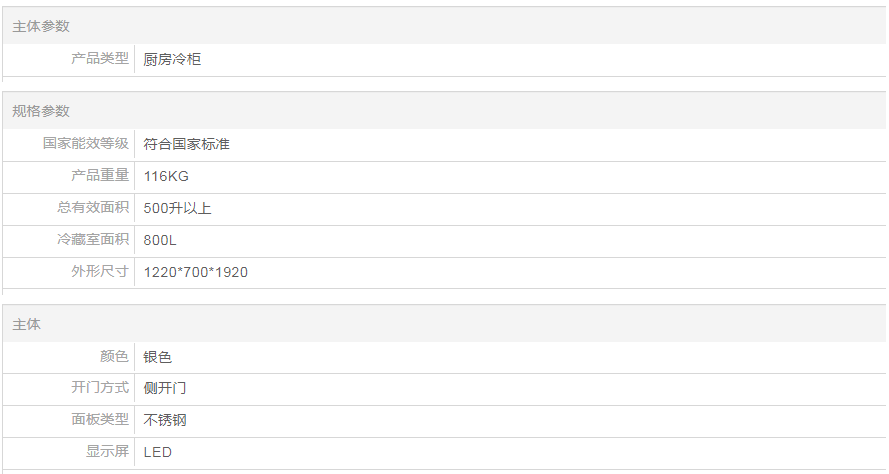
Task: Click the LED display value
Action: point(158,452)
